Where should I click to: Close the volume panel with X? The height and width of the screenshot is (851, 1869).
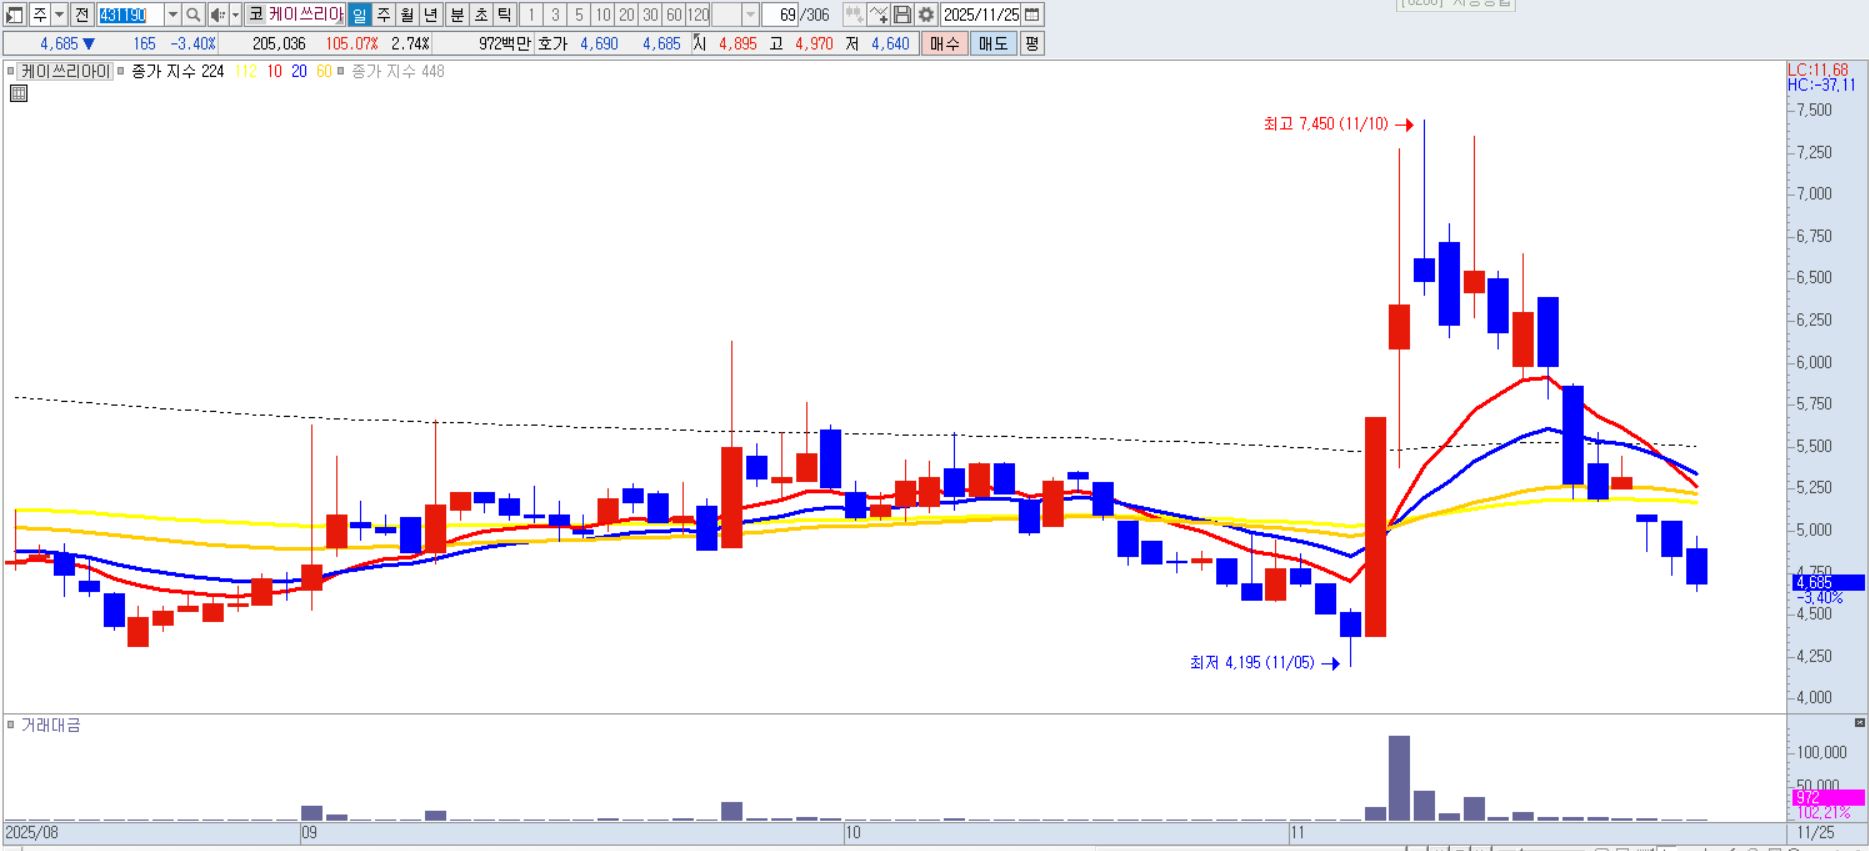1859,722
